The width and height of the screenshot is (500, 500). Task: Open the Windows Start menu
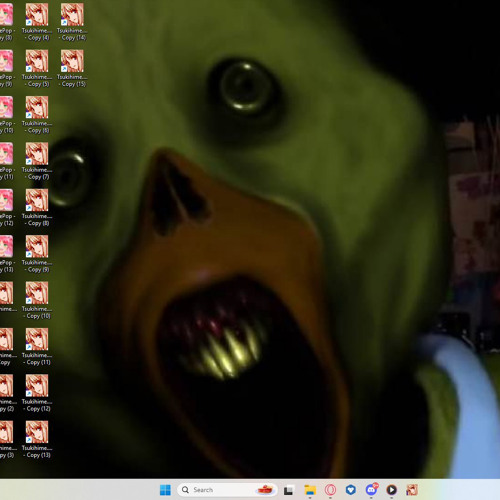pyautogui.click(x=165, y=490)
